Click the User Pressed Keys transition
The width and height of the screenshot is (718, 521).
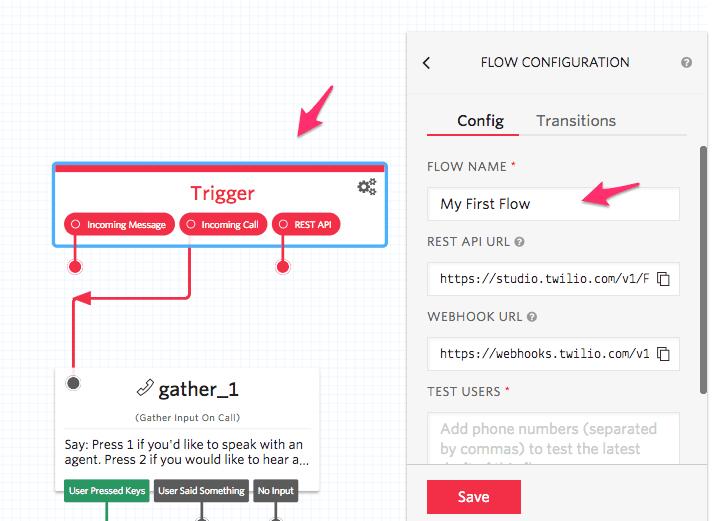tap(107, 491)
